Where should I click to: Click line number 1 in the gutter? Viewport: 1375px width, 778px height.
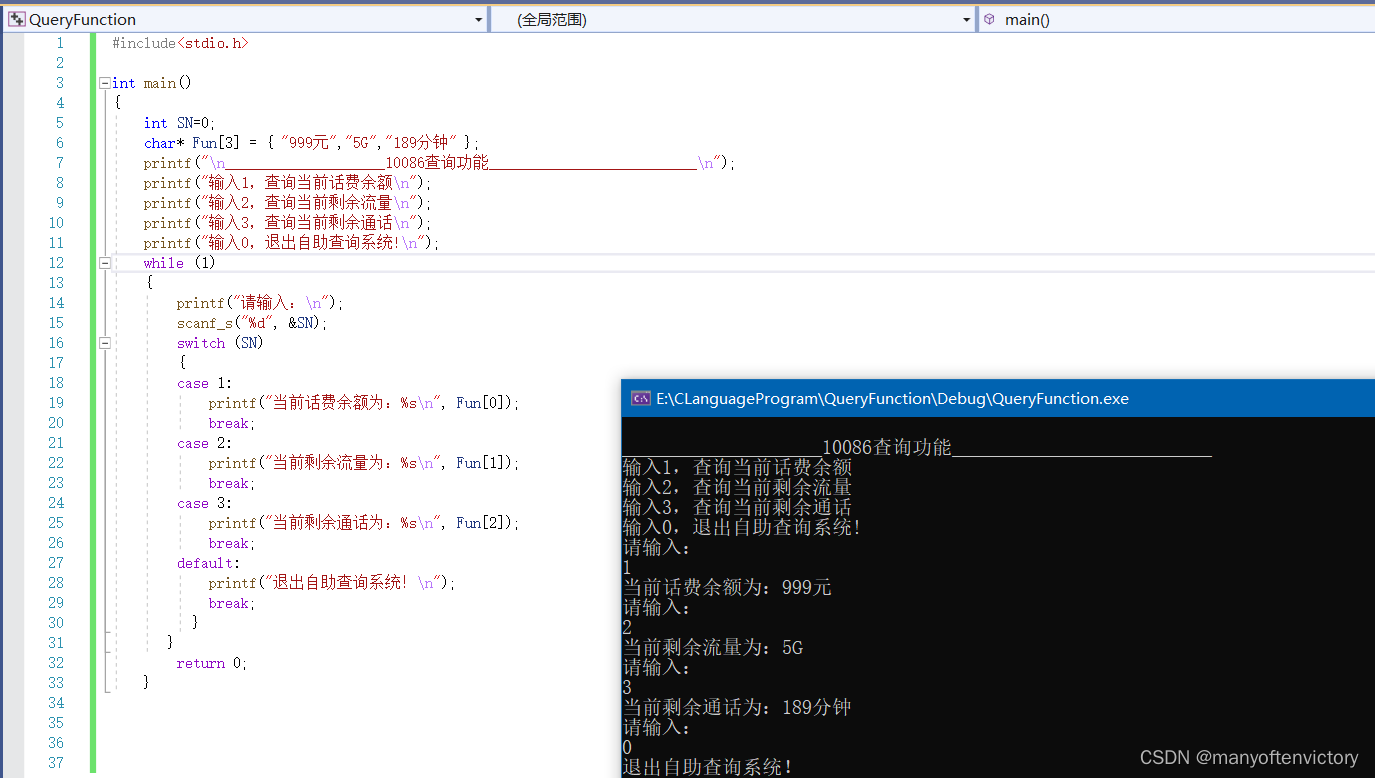tap(60, 43)
